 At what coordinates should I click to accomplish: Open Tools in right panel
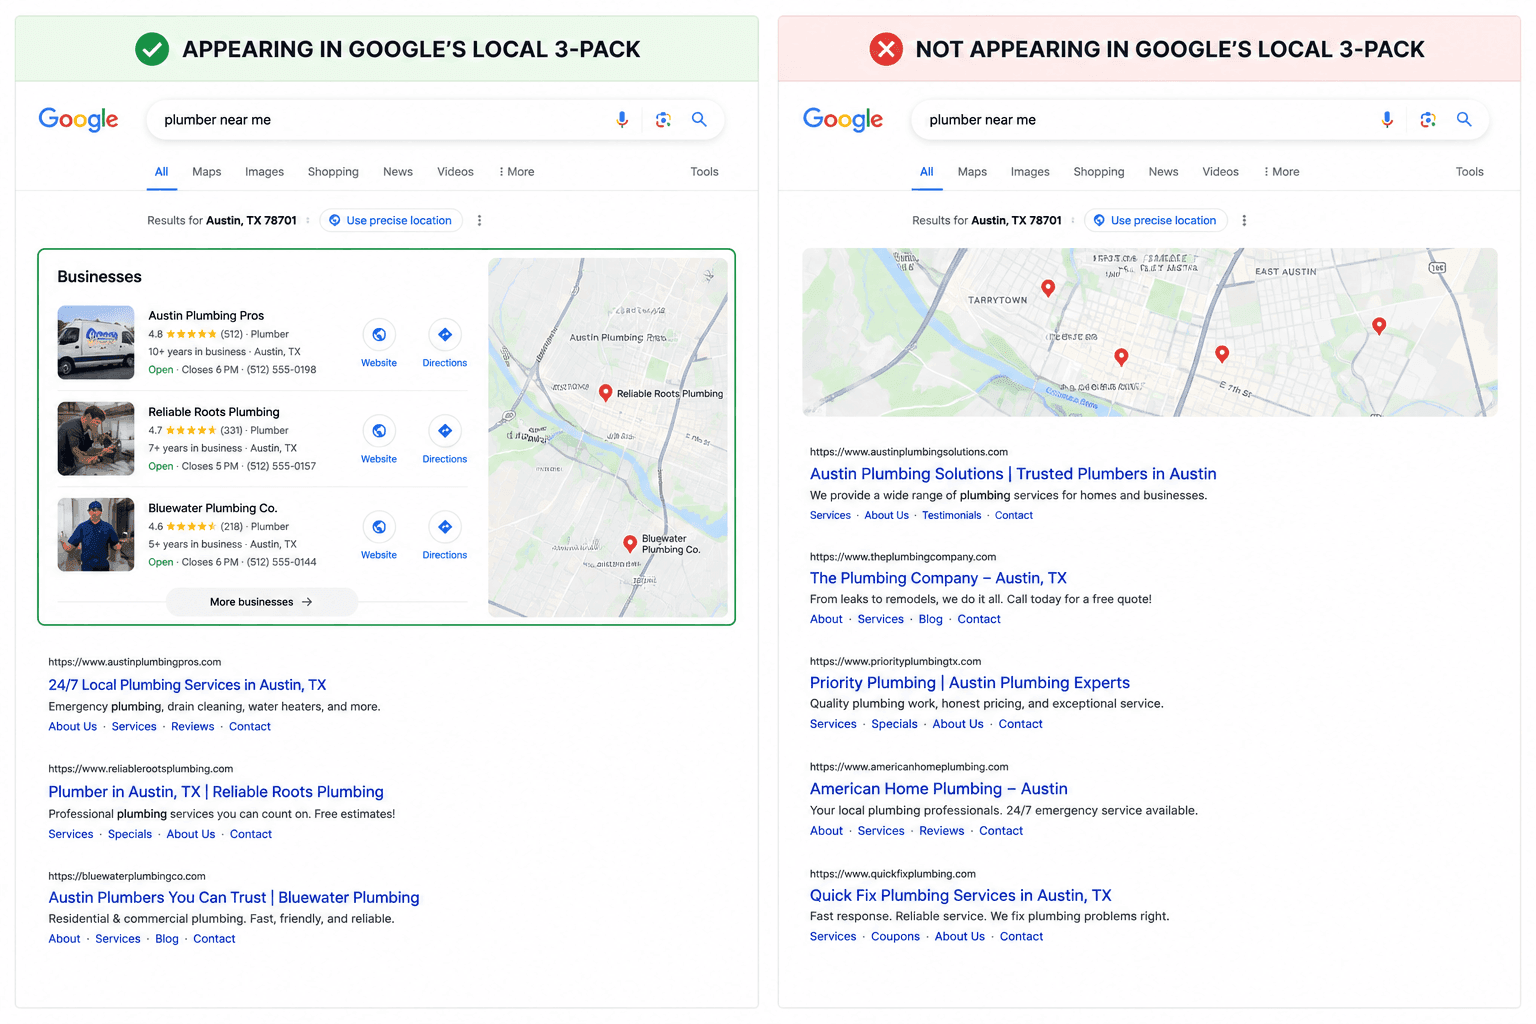pyautogui.click(x=1469, y=172)
